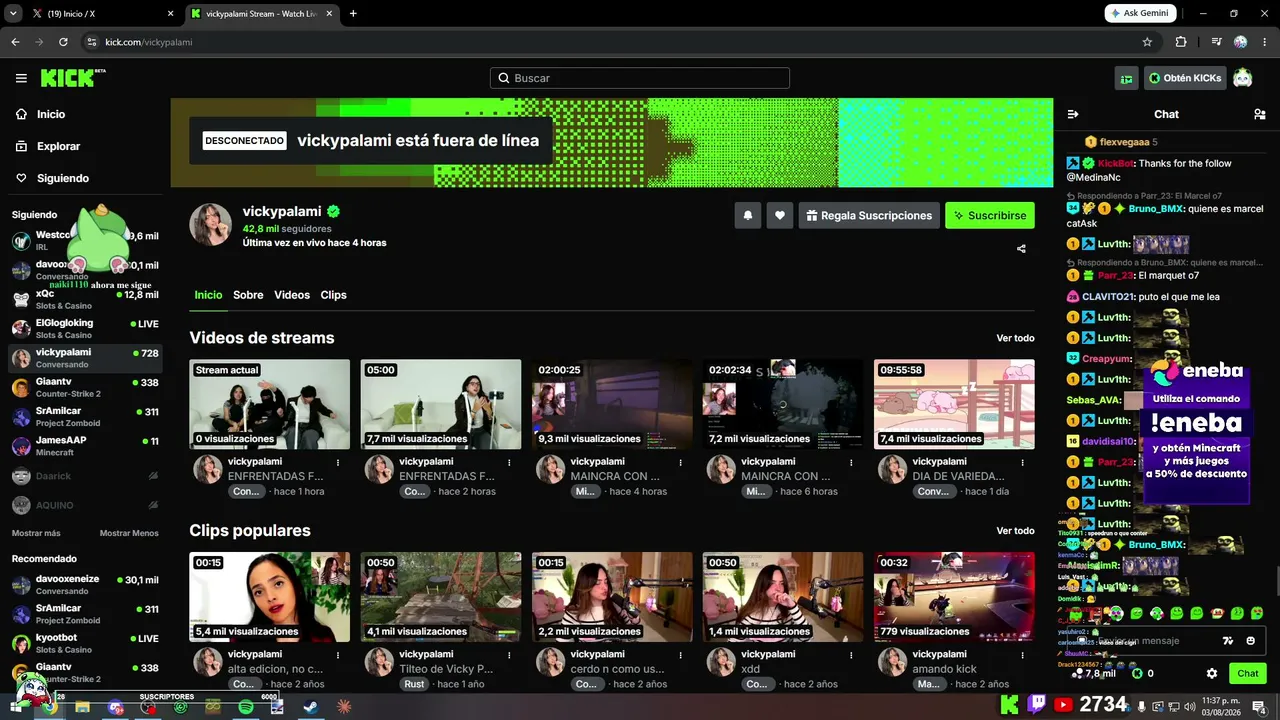Switch to the Videos tab

pyautogui.click(x=292, y=295)
